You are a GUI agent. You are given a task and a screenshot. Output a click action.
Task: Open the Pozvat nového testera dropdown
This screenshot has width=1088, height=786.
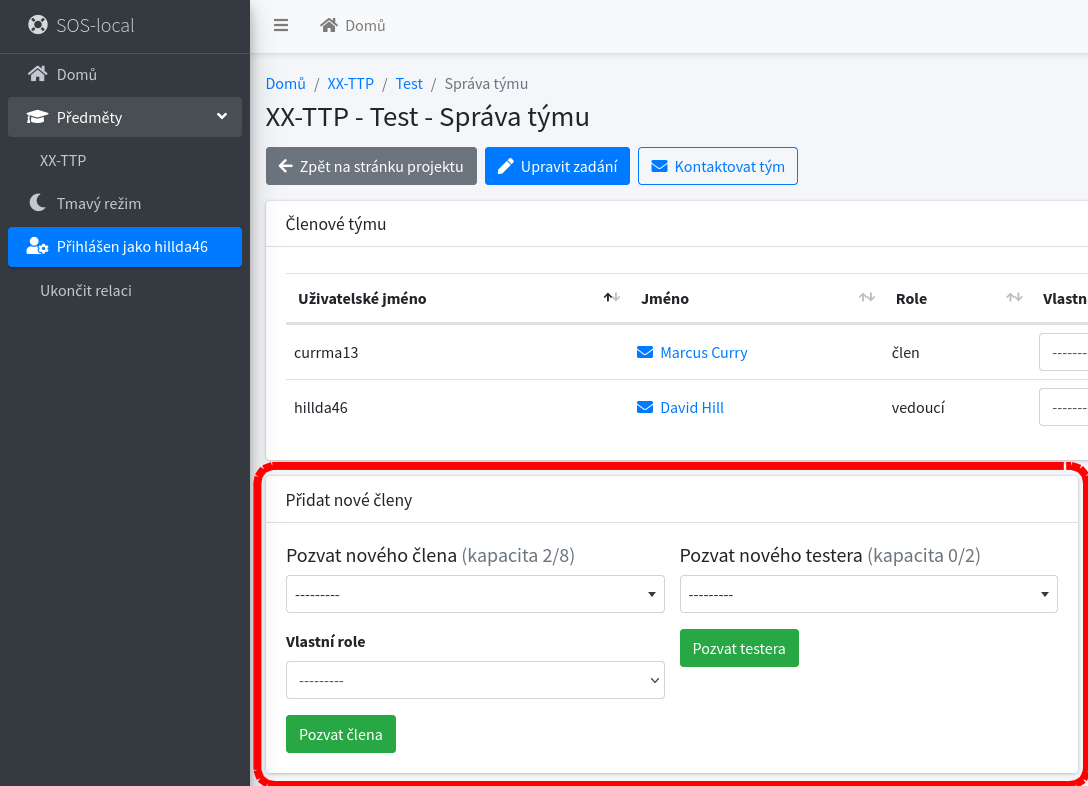[869, 594]
